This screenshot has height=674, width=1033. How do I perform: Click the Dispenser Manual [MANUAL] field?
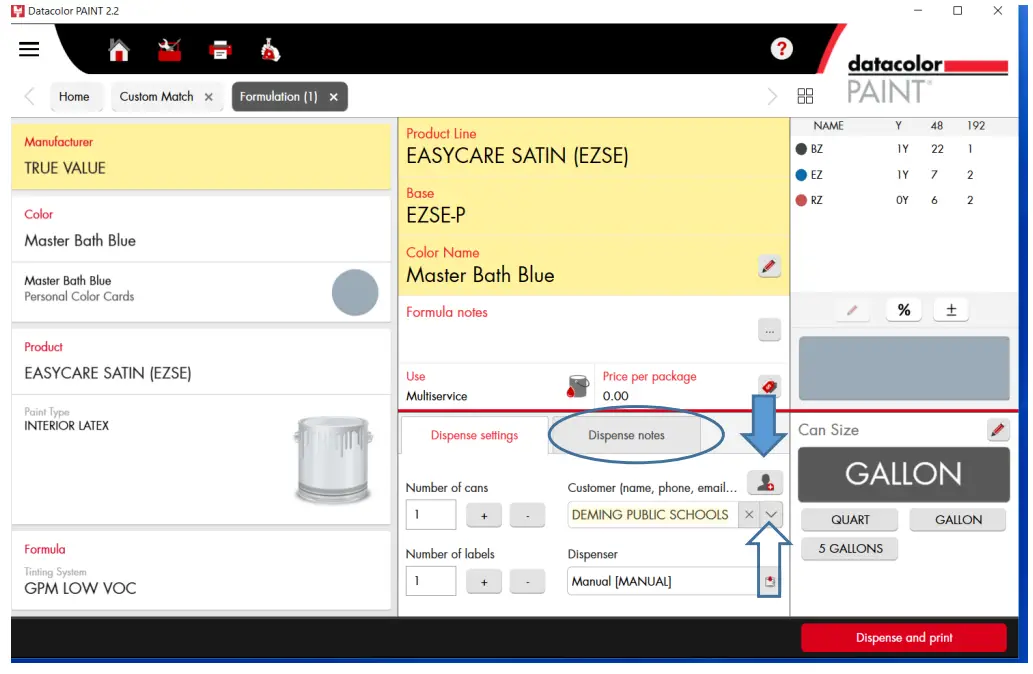point(662,581)
